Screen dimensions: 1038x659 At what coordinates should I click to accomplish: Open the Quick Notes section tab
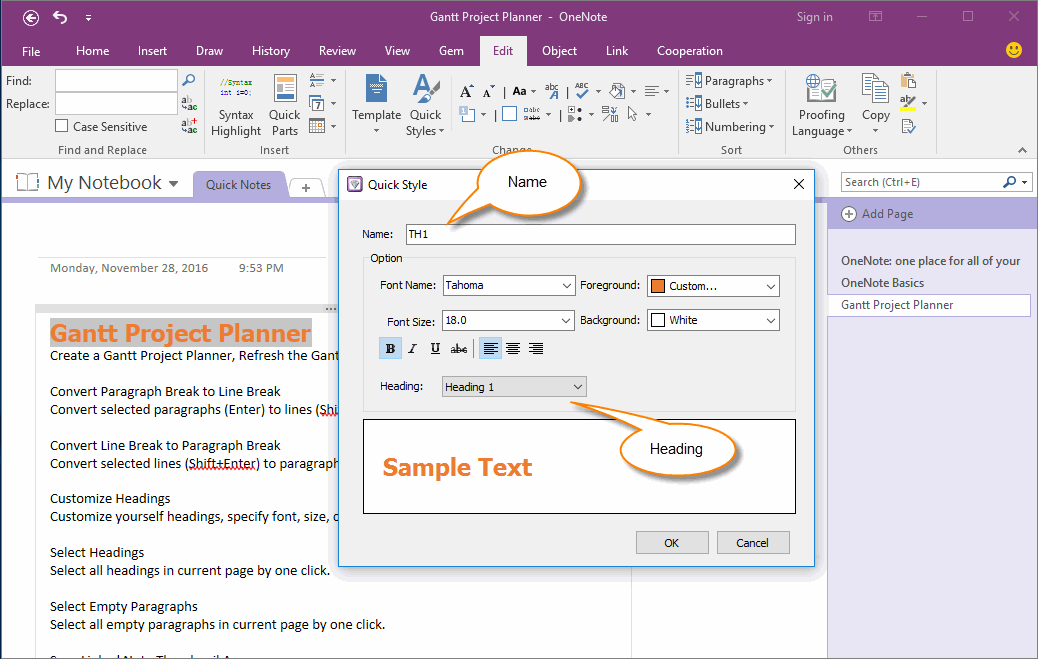coord(238,185)
